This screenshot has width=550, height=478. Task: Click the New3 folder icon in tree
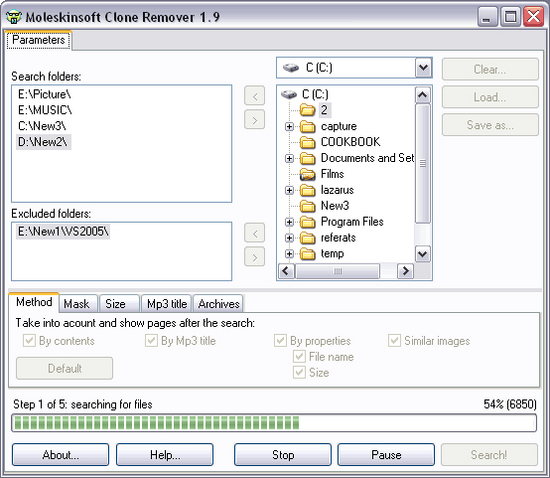308,206
